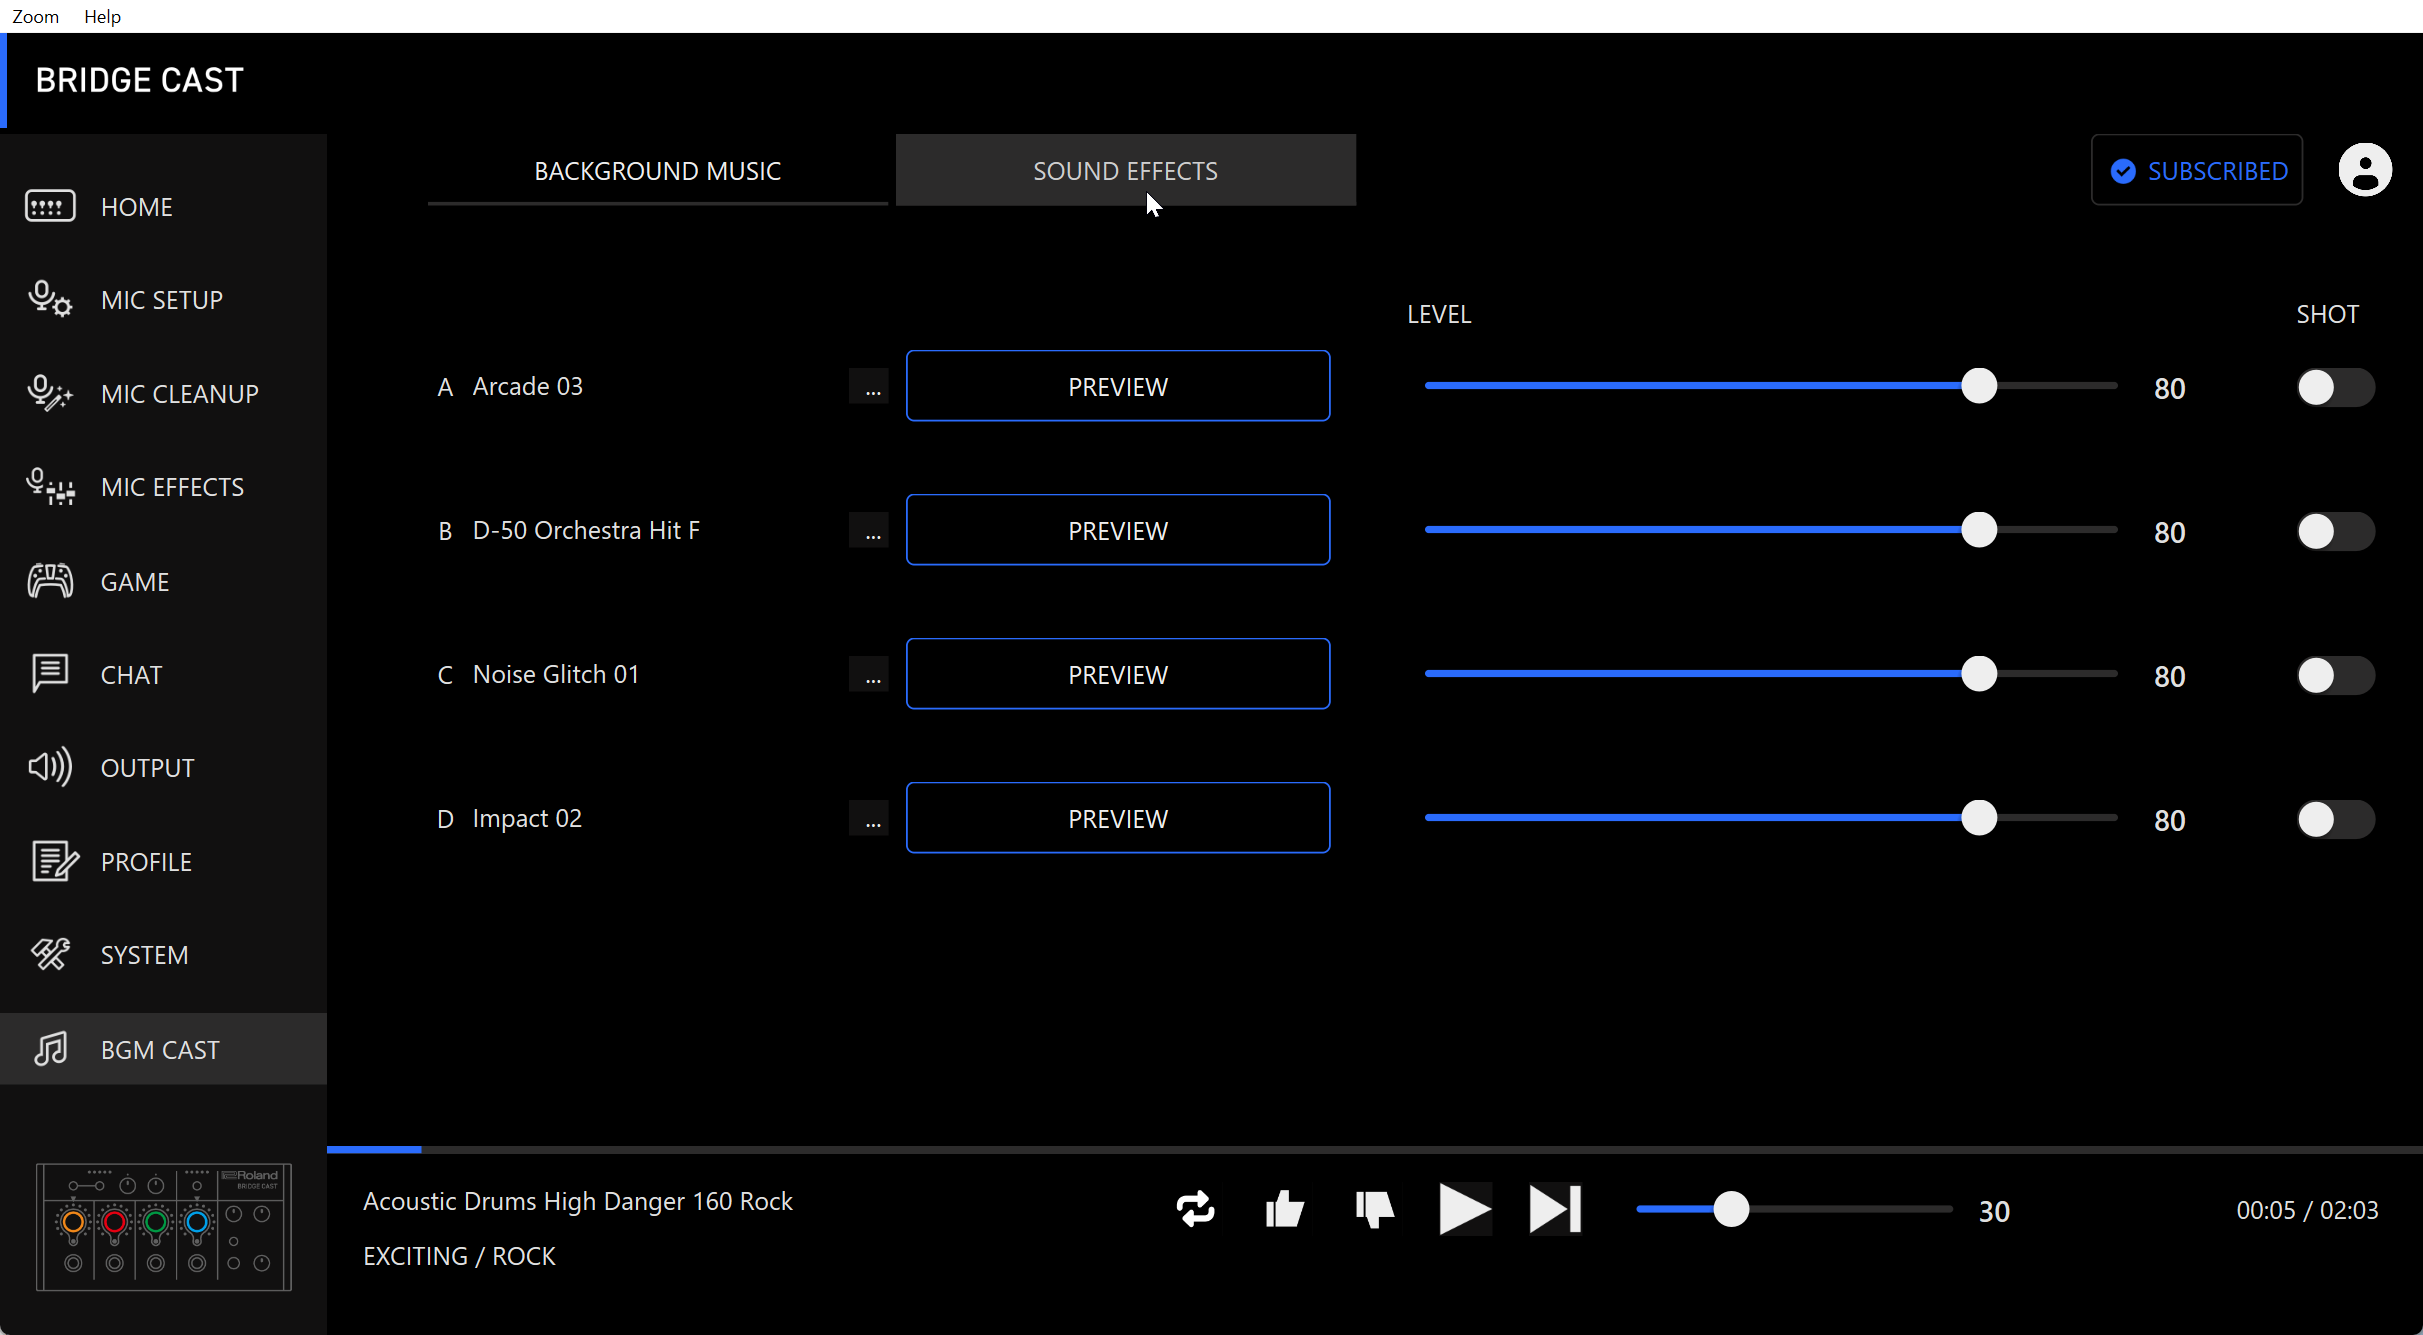Adjust the Arcade 03 level slider

pyautogui.click(x=1771, y=386)
